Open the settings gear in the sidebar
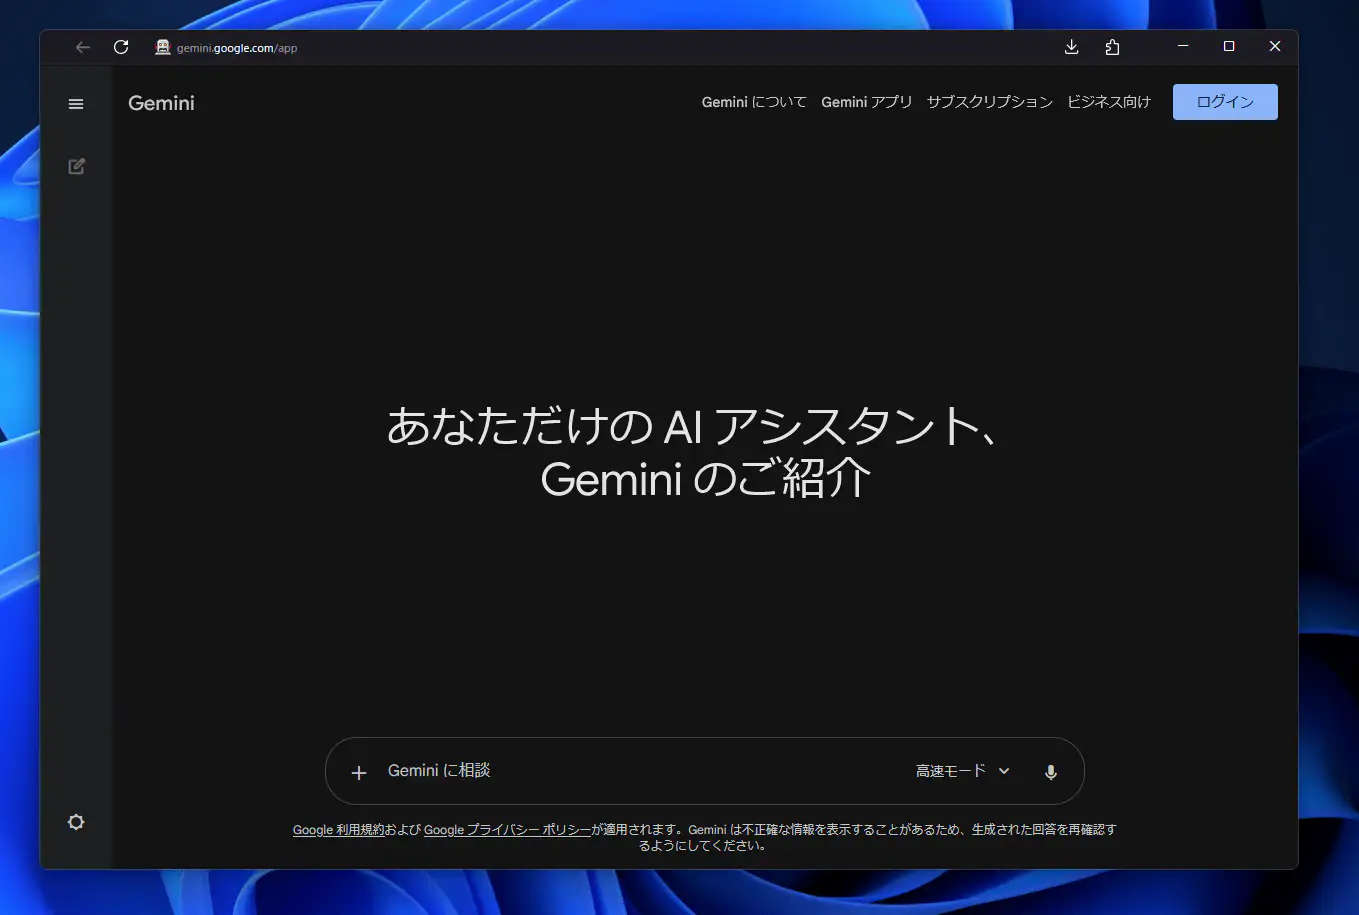 [76, 822]
